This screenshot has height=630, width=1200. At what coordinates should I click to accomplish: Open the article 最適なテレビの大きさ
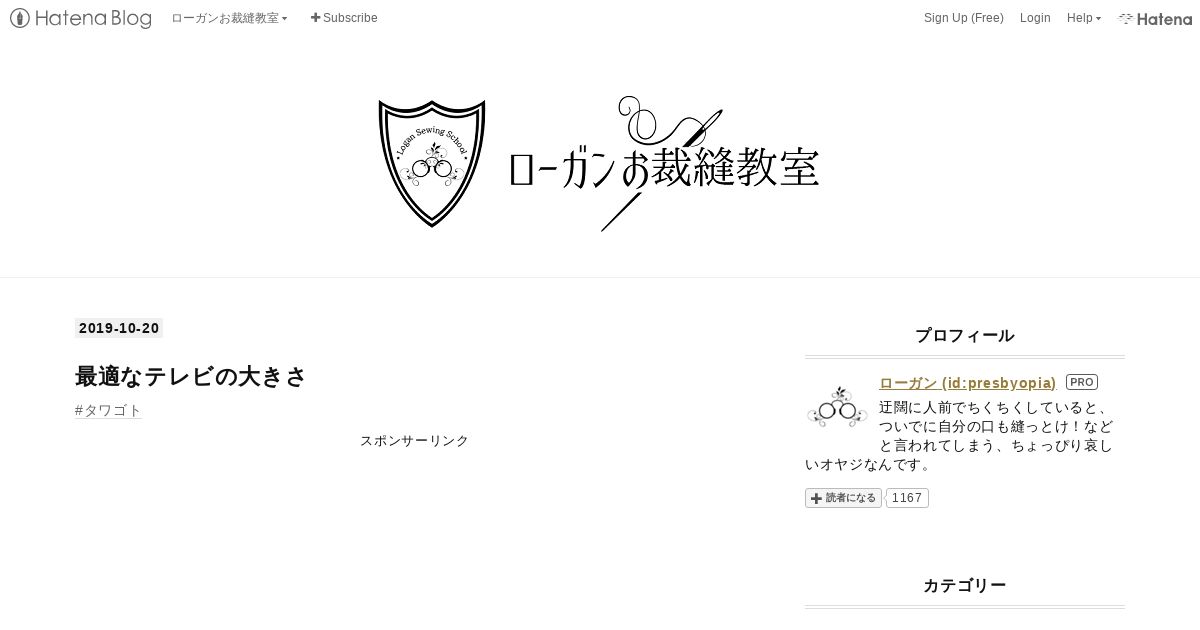click(190, 376)
